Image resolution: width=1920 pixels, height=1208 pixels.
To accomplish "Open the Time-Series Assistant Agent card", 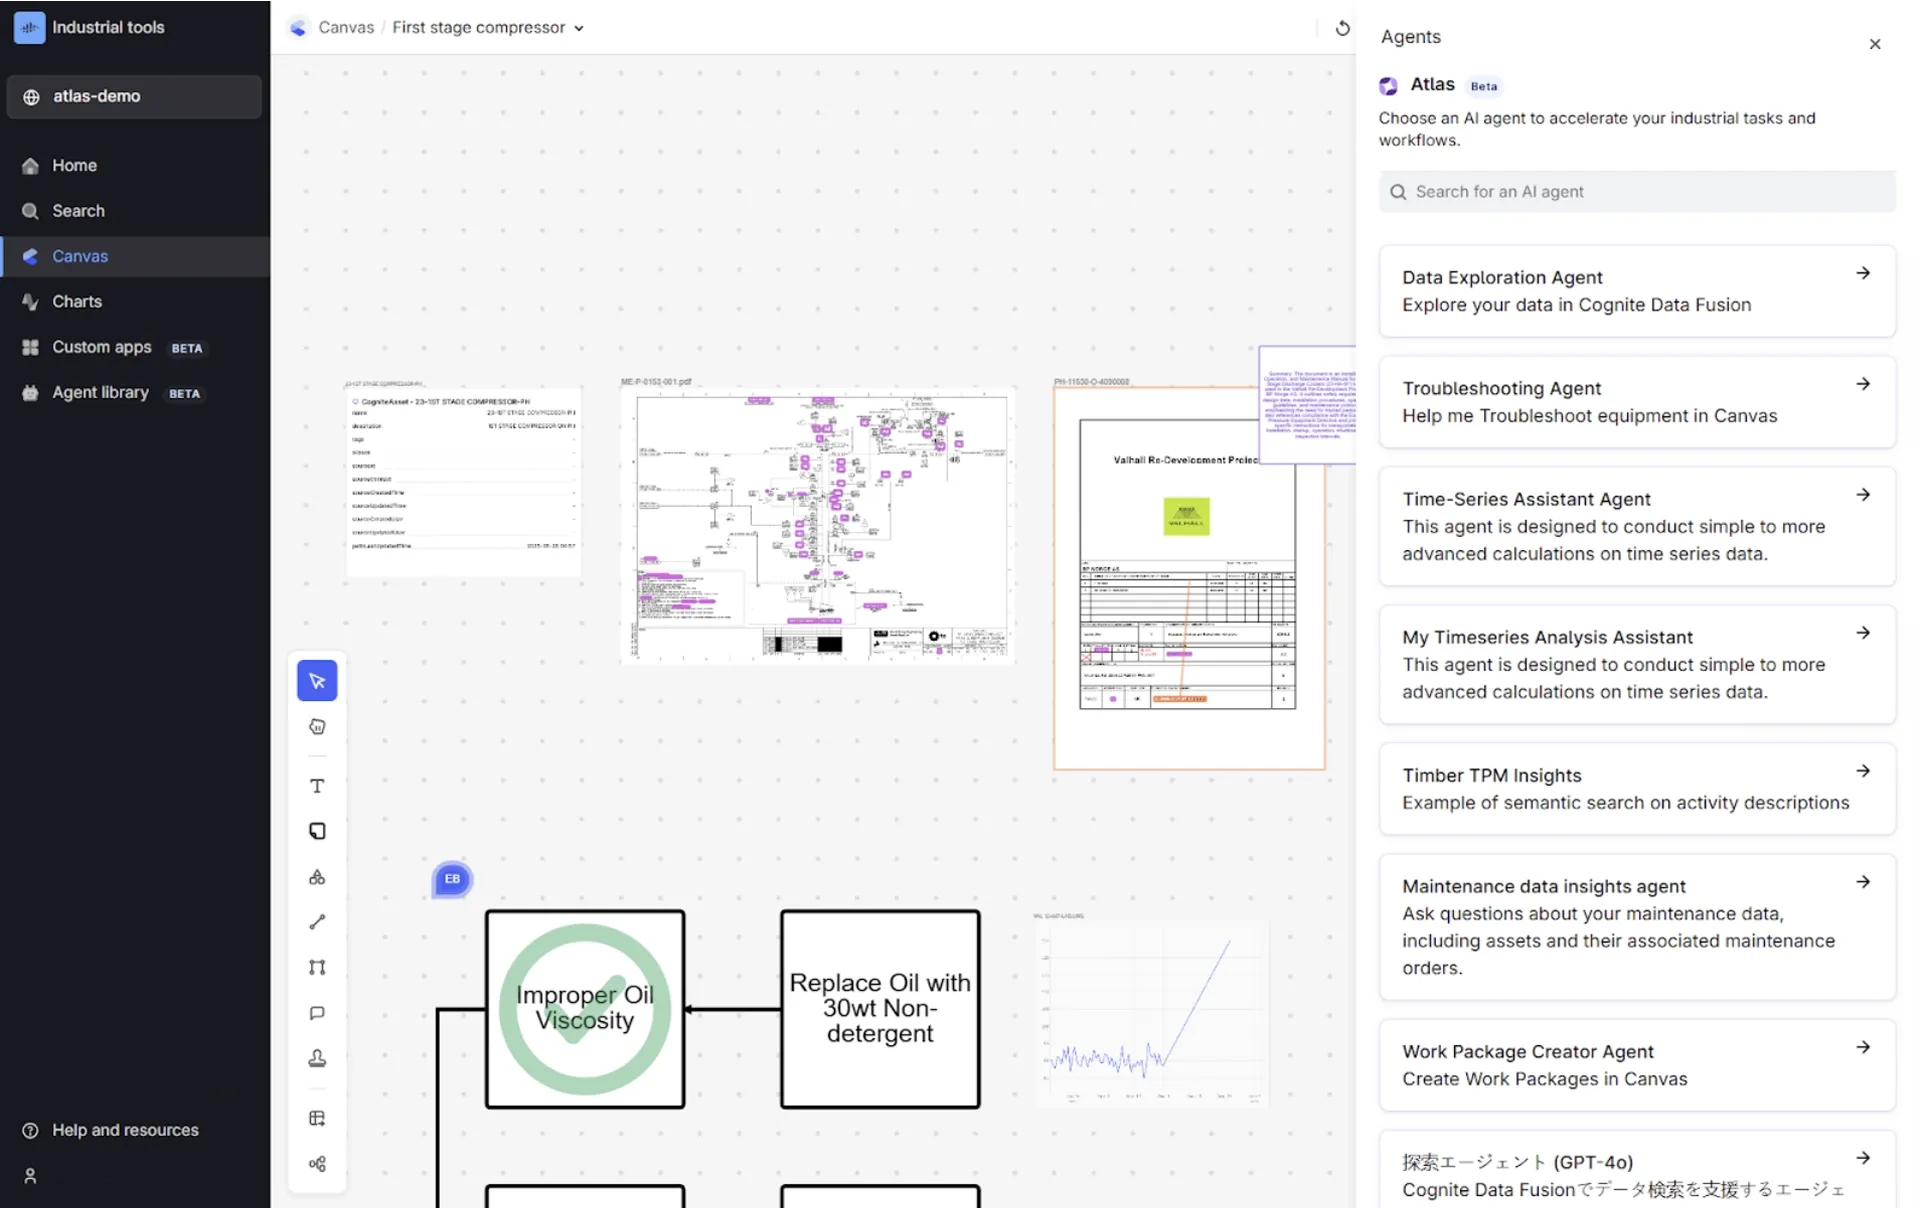I will [1637, 526].
